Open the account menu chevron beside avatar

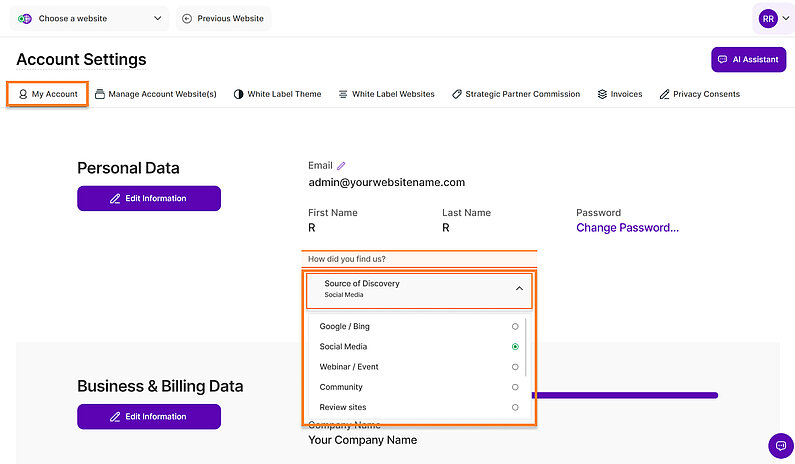785,18
